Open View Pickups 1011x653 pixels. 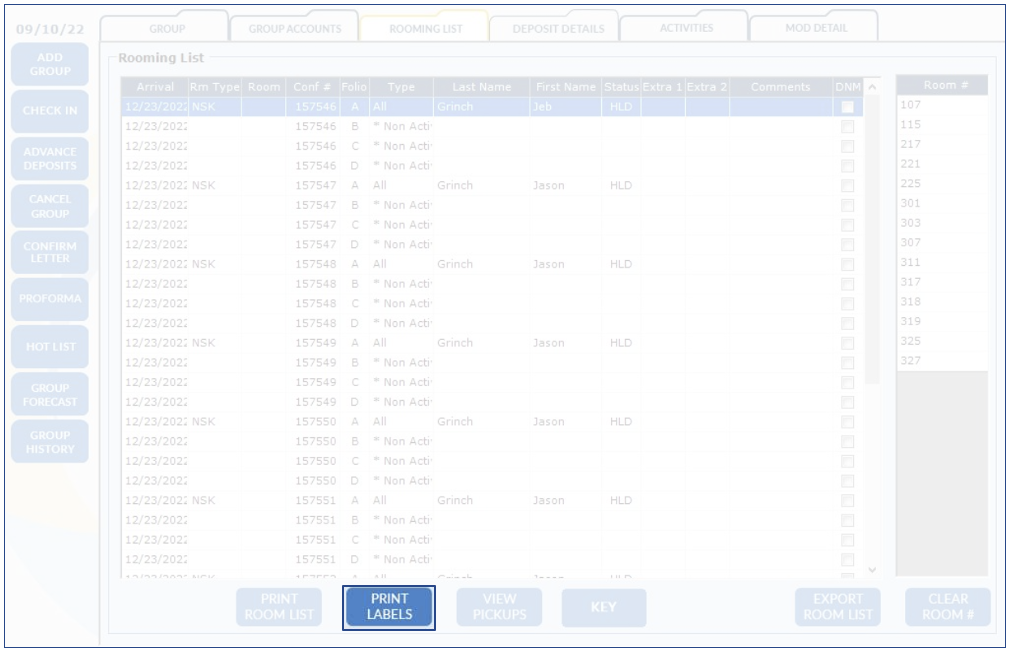tap(499, 607)
